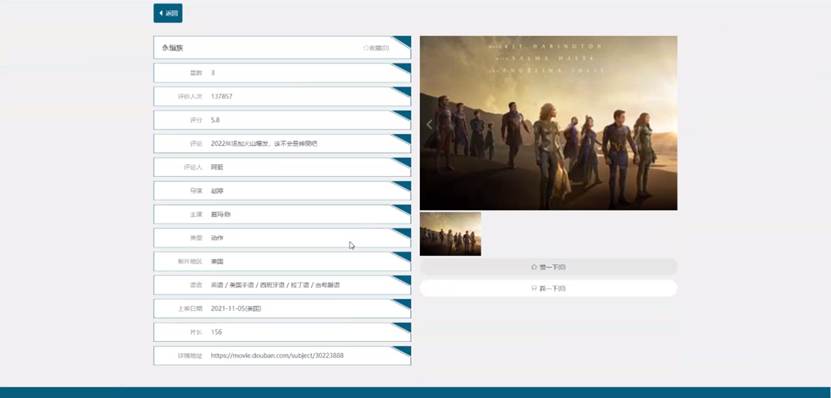
Task: Click the comment text starting with 2022
Action: (264, 144)
